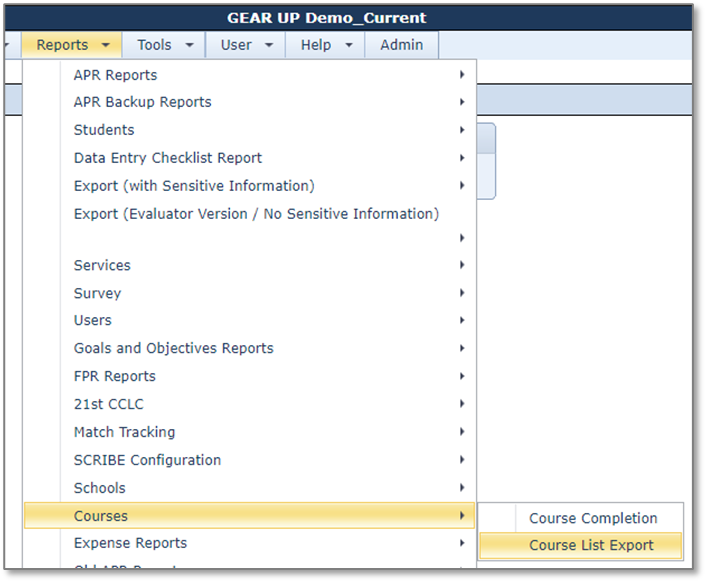This screenshot has height=582, width=707.
Task: Click dropdown arrow beside Tools
Action: (189, 45)
